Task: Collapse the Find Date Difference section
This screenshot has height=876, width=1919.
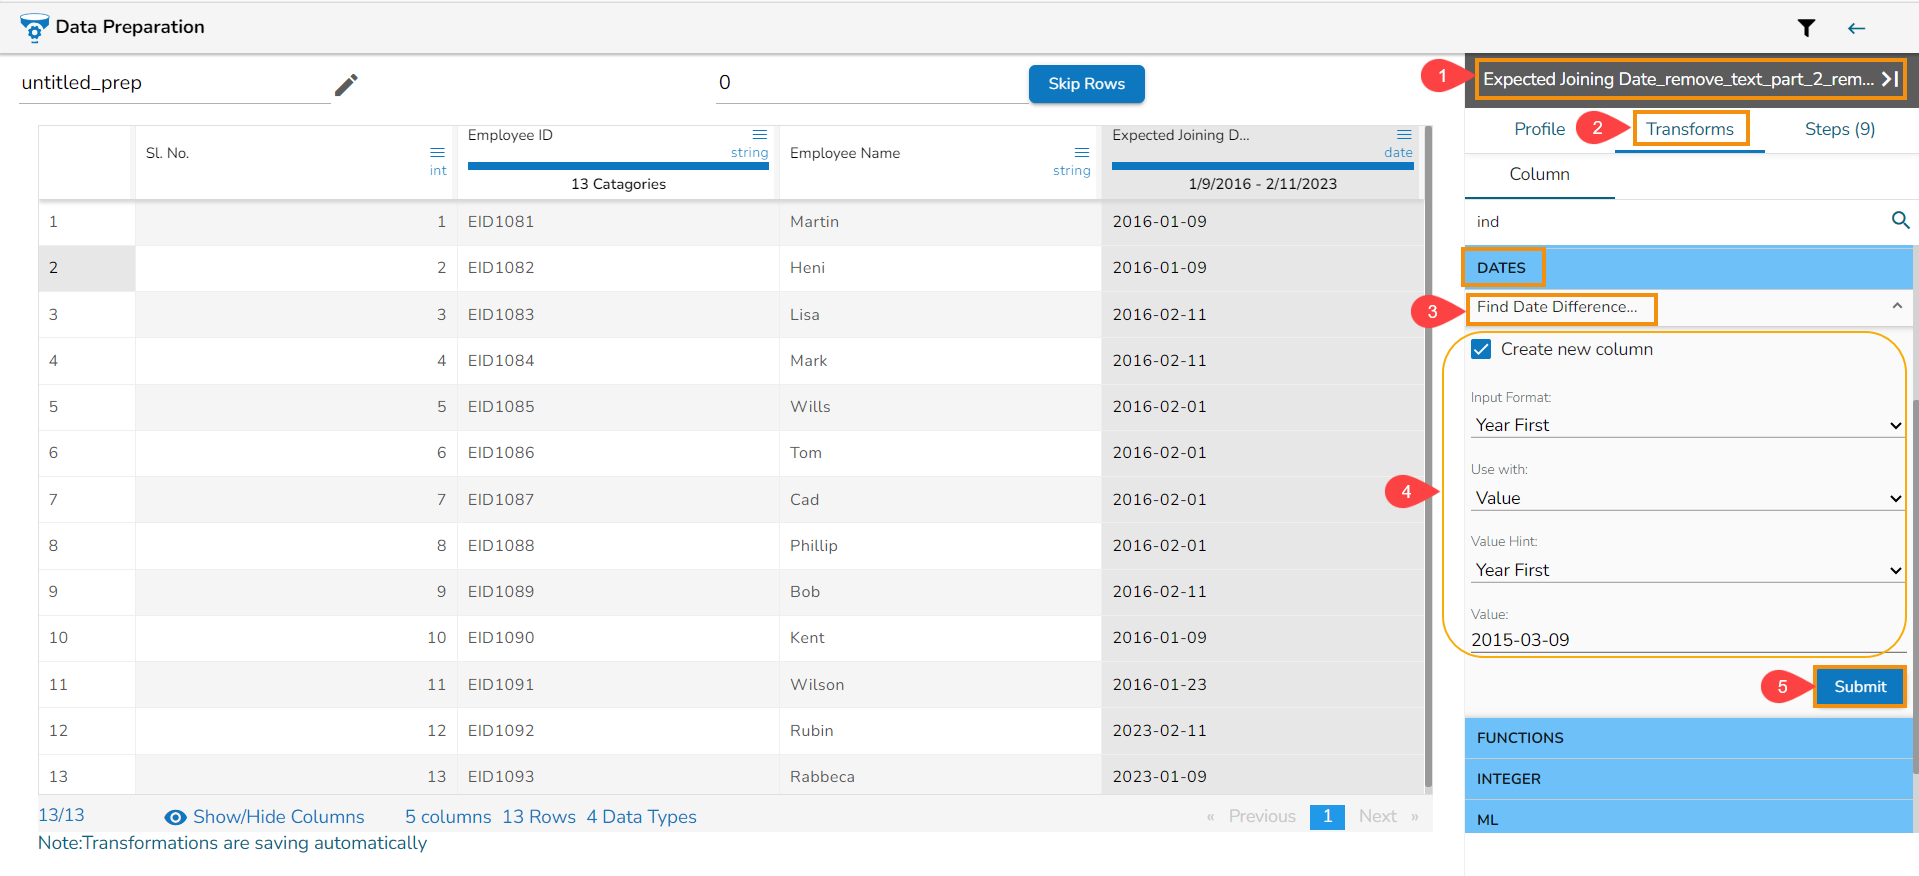Action: click(1897, 306)
